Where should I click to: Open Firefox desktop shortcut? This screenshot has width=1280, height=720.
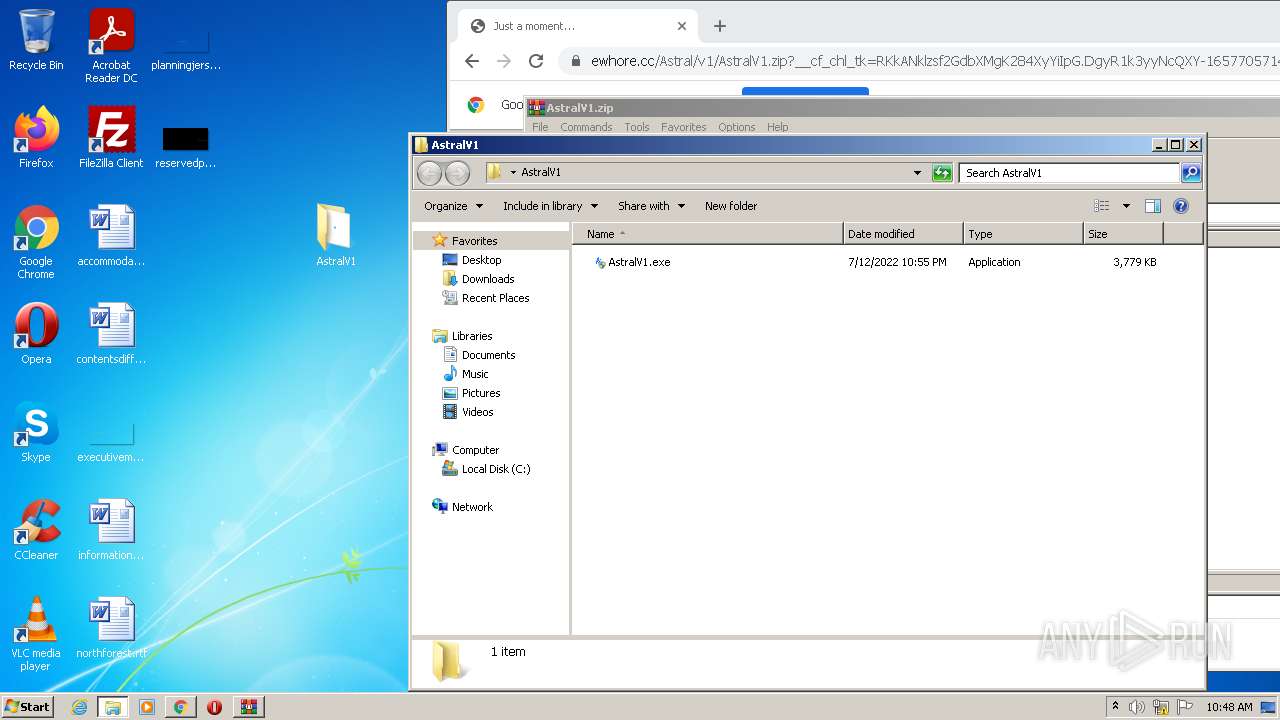36,138
